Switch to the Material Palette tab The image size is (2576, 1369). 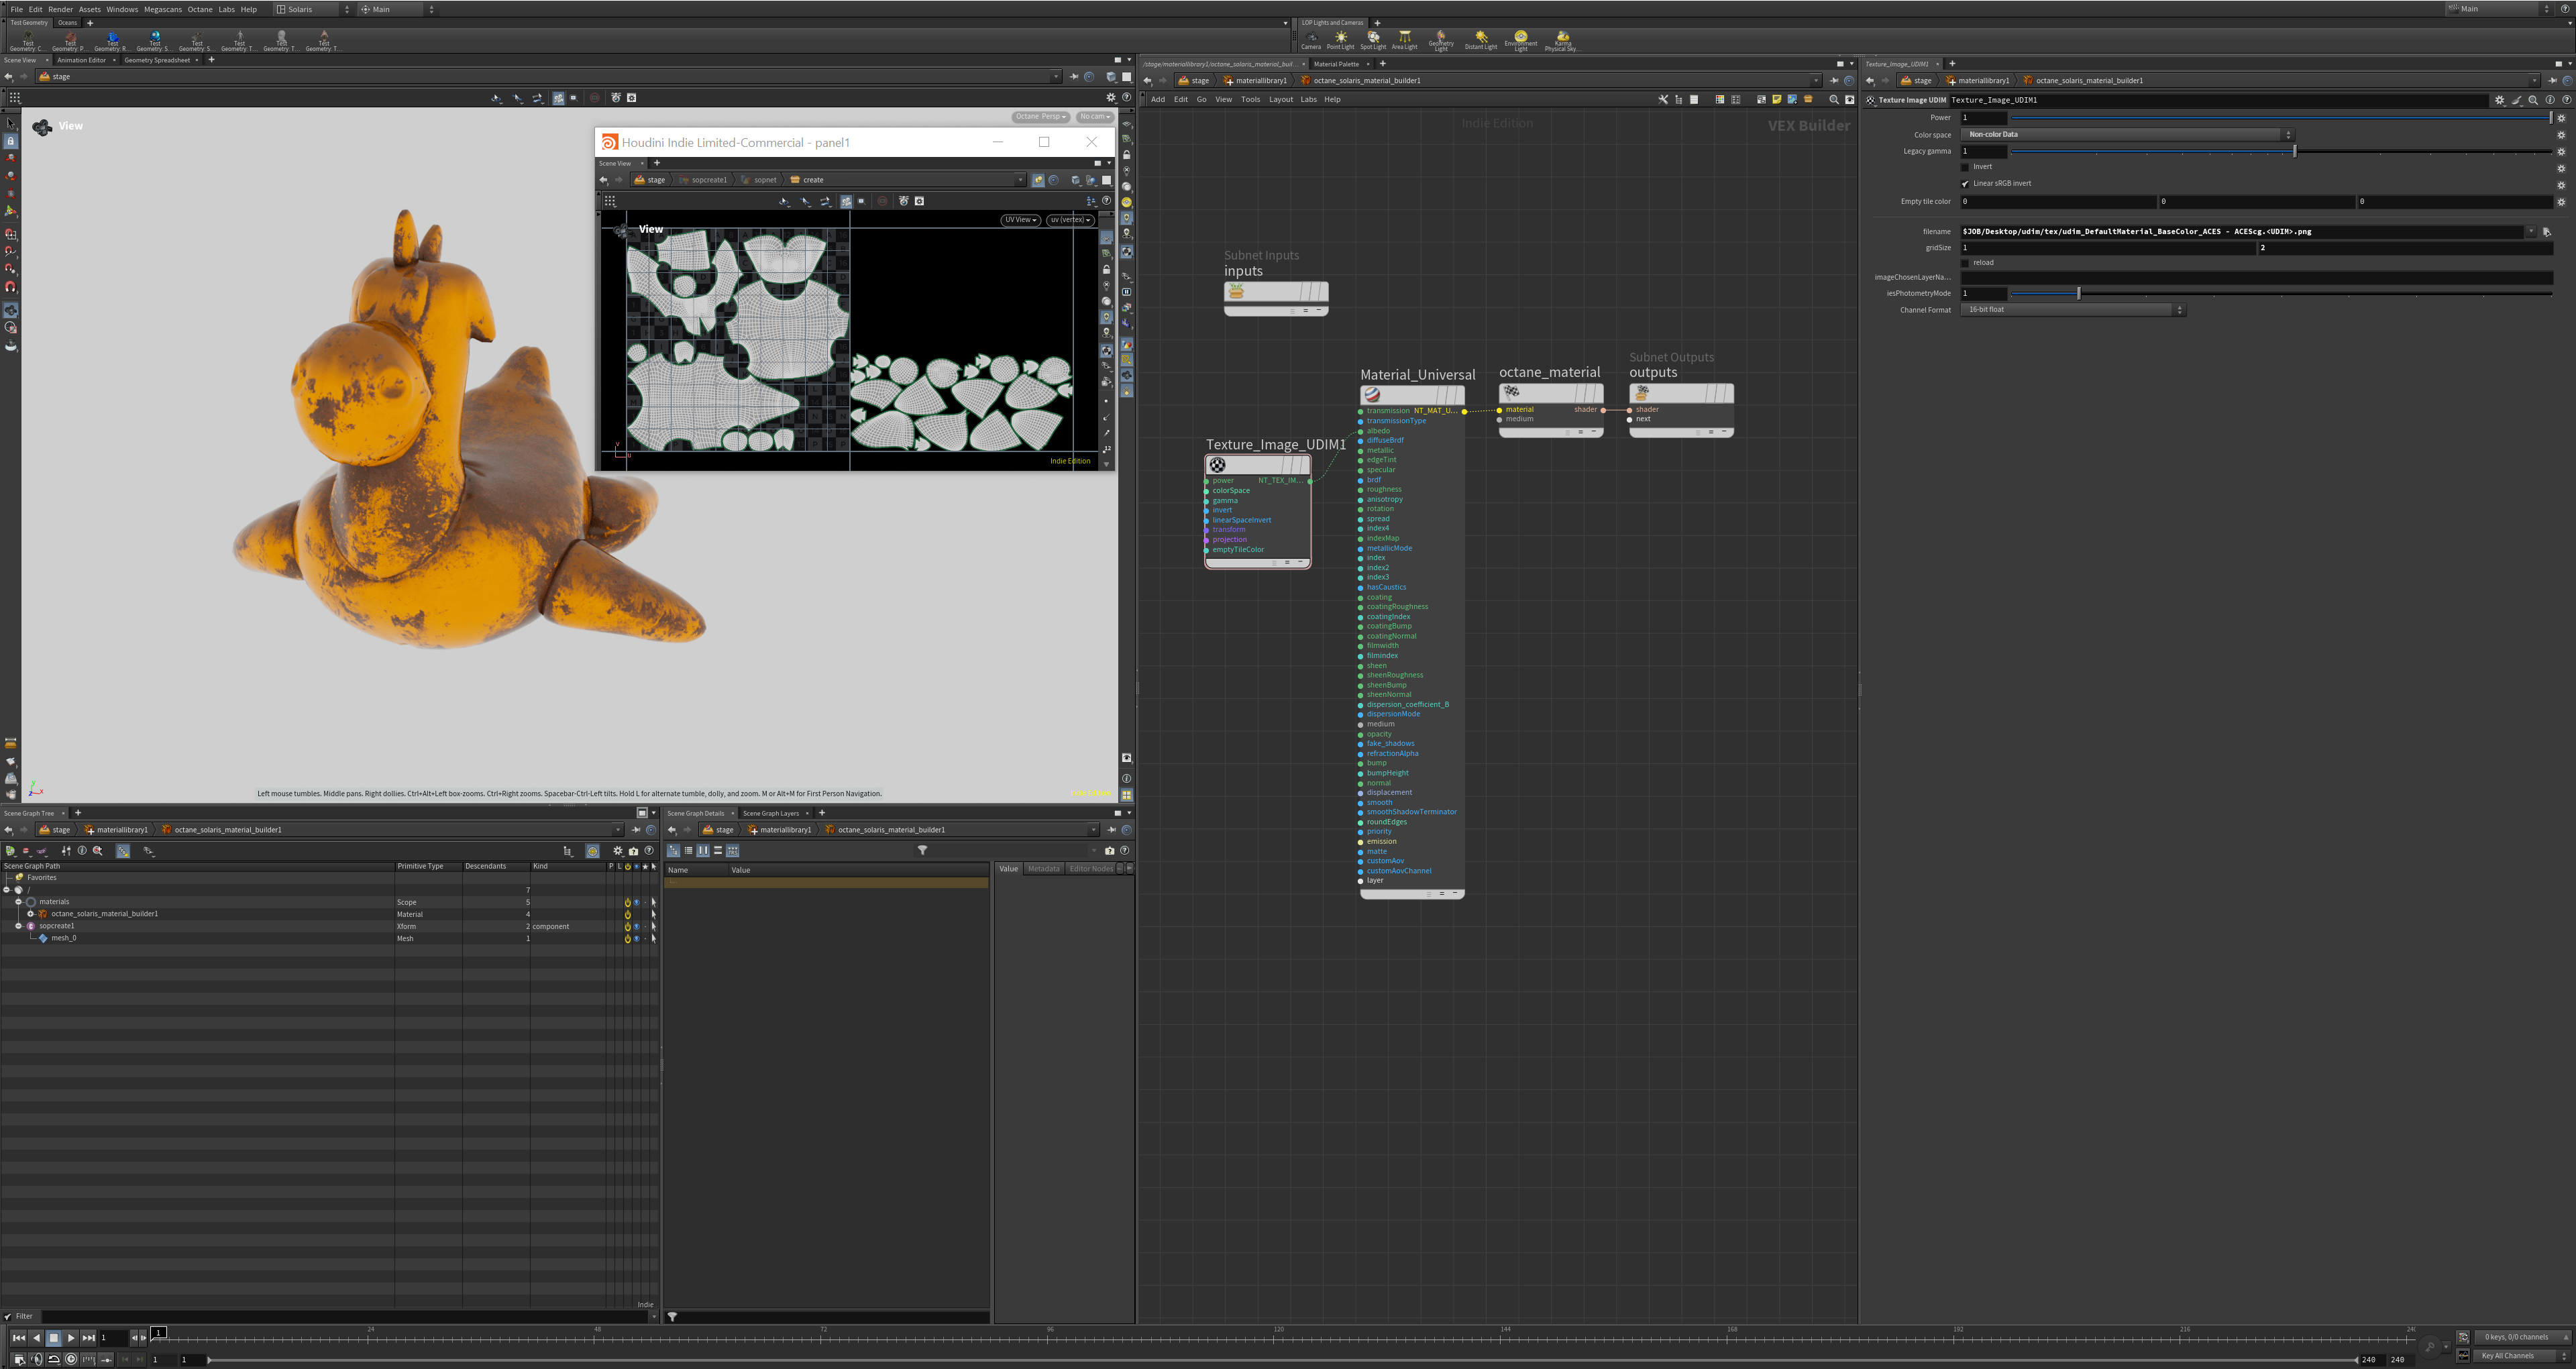(x=1336, y=64)
